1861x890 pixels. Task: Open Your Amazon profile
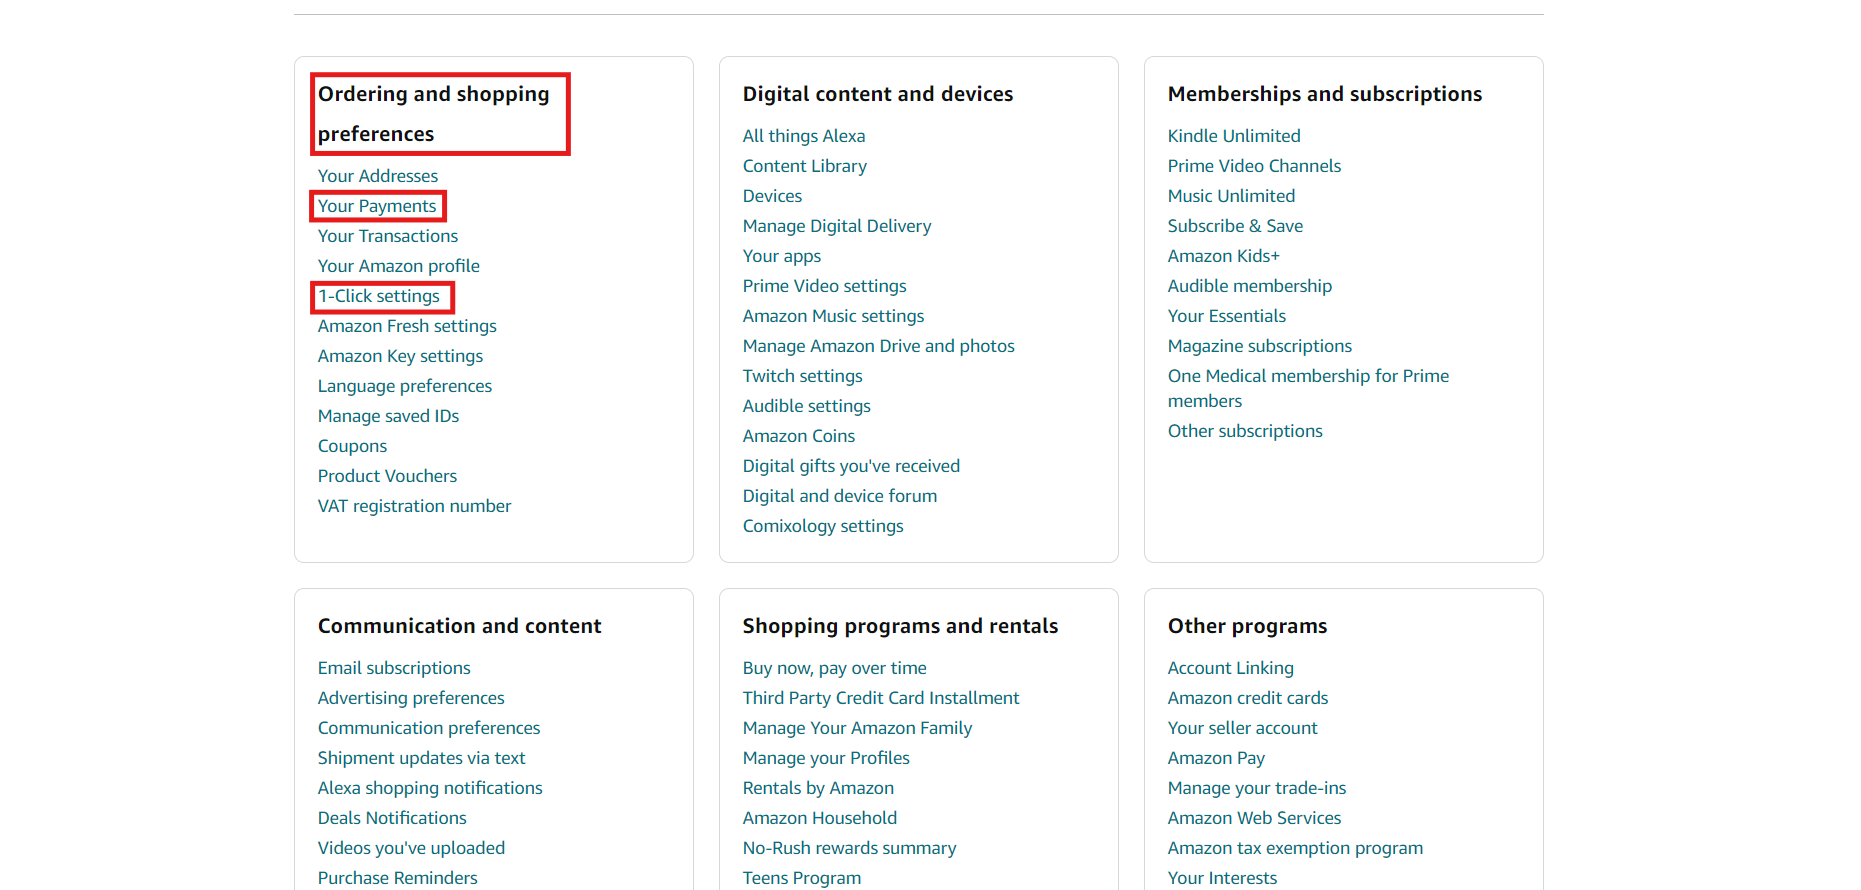point(399,266)
